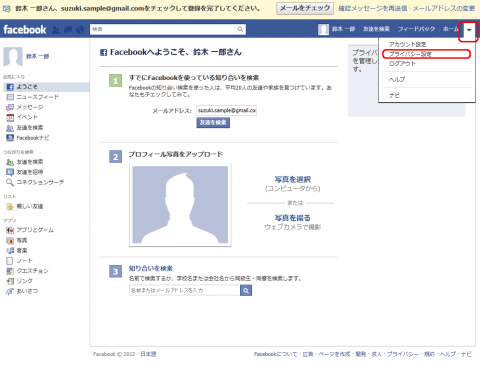Image resolution: width=480 pixels, height=369 pixels.
Task: Open the friend requests icon in the header
Action: point(56,30)
